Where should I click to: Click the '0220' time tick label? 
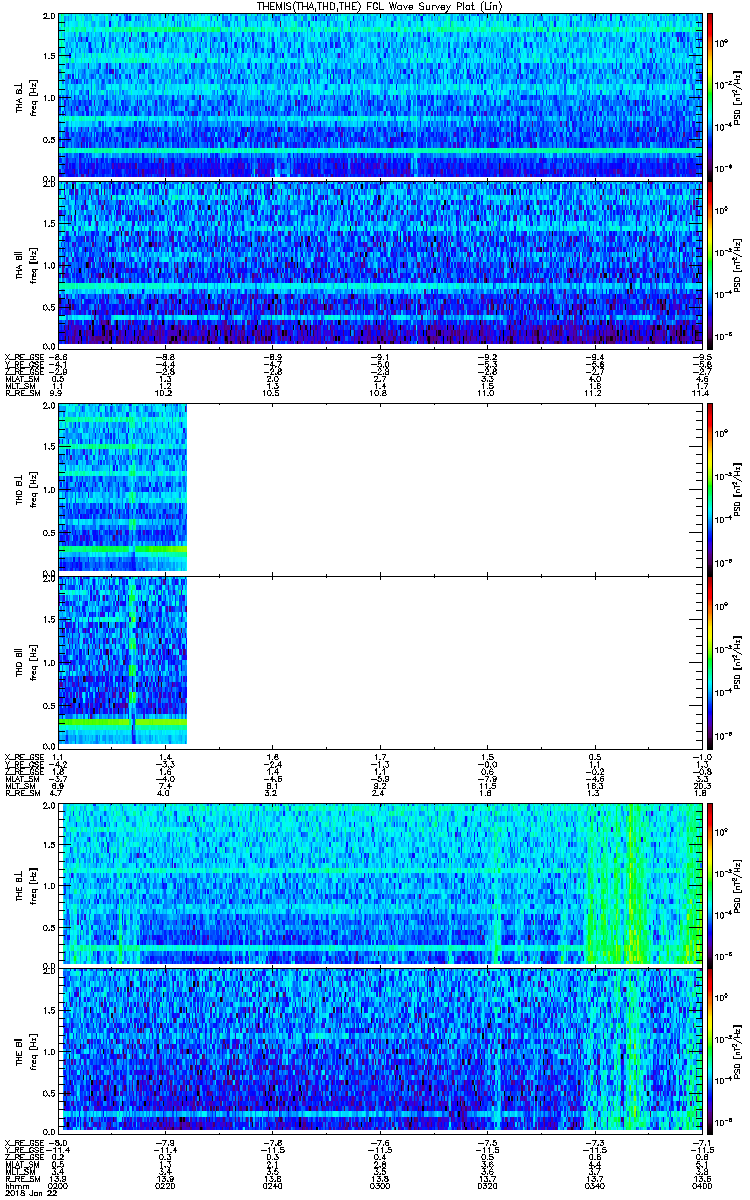166,1184
